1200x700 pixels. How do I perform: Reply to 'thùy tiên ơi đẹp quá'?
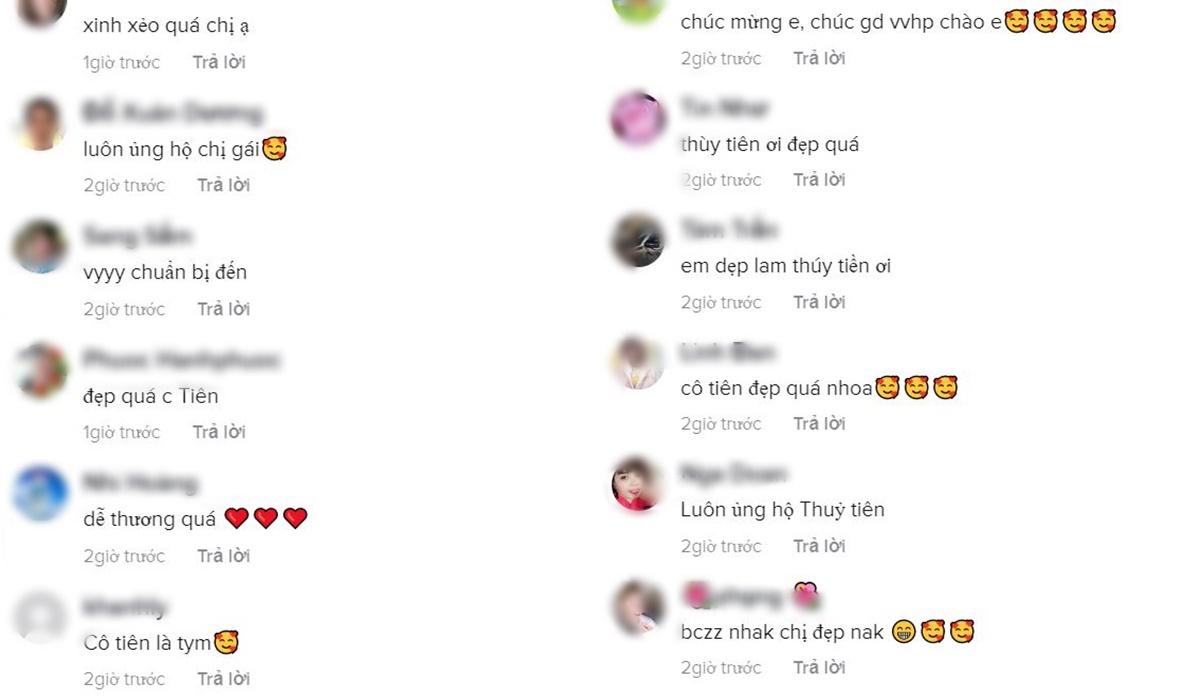click(819, 180)
